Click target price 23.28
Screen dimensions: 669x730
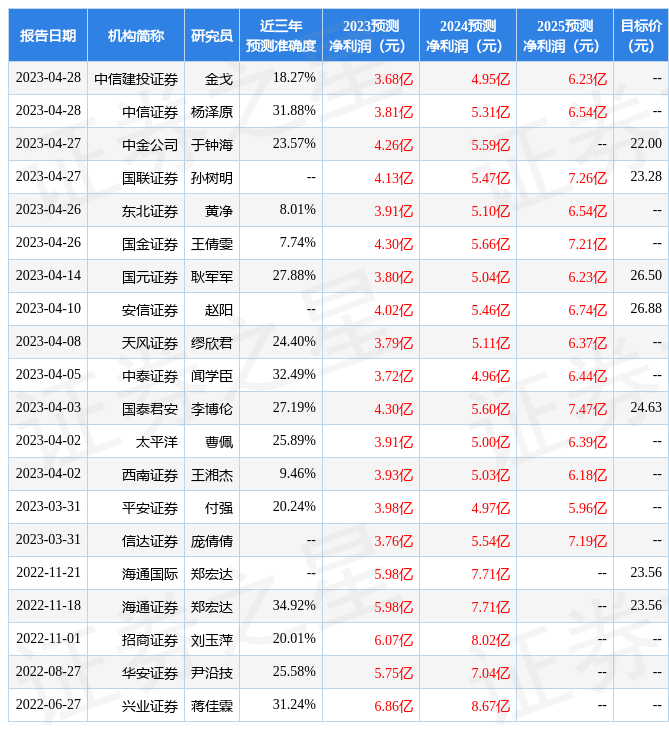point(646,176)
